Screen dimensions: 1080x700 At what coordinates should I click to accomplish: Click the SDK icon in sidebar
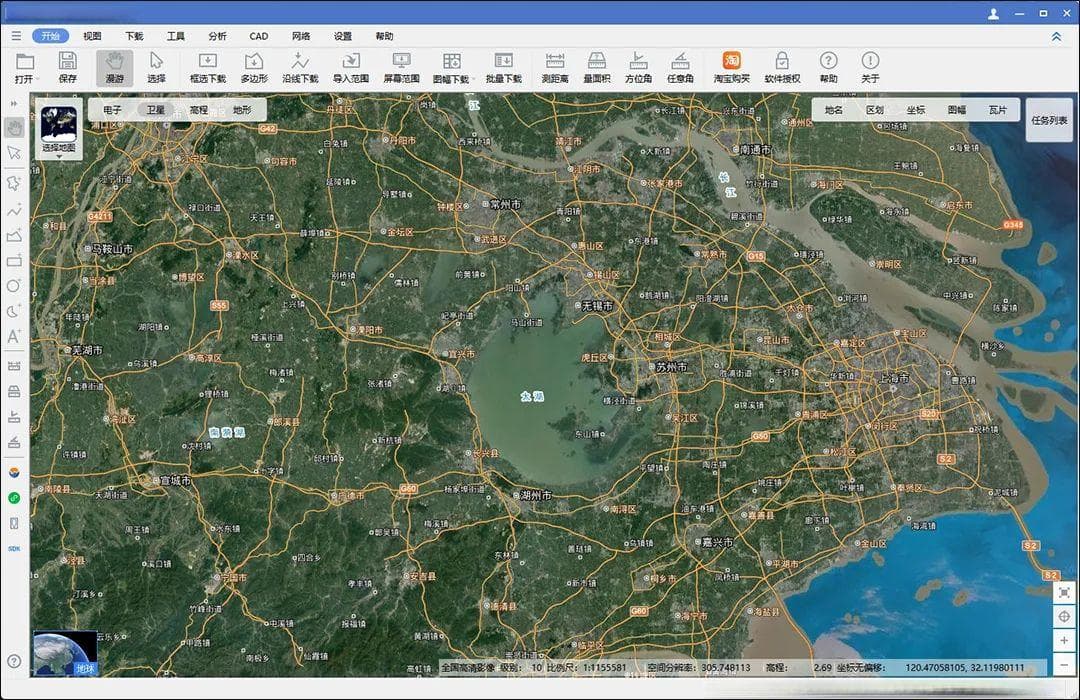point(14,548)
